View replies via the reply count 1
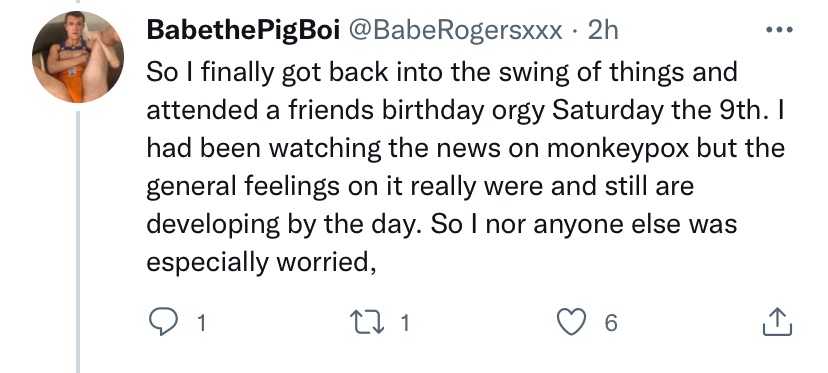The image size is (828, 373). 201,323
